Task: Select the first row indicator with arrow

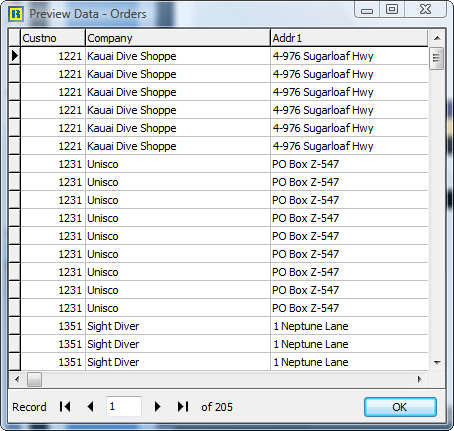Action: point(14,56)
